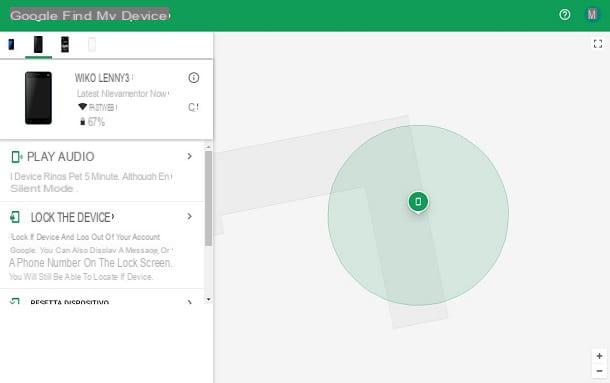
Task: Open the LOCK THE DEVICE option
Action: (x=72, y=217)
